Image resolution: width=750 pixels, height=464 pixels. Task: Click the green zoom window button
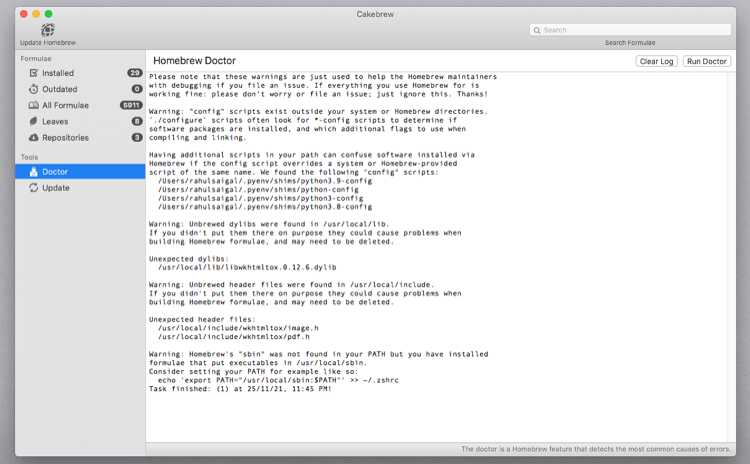pyautogui.click(x=49, y=14)
